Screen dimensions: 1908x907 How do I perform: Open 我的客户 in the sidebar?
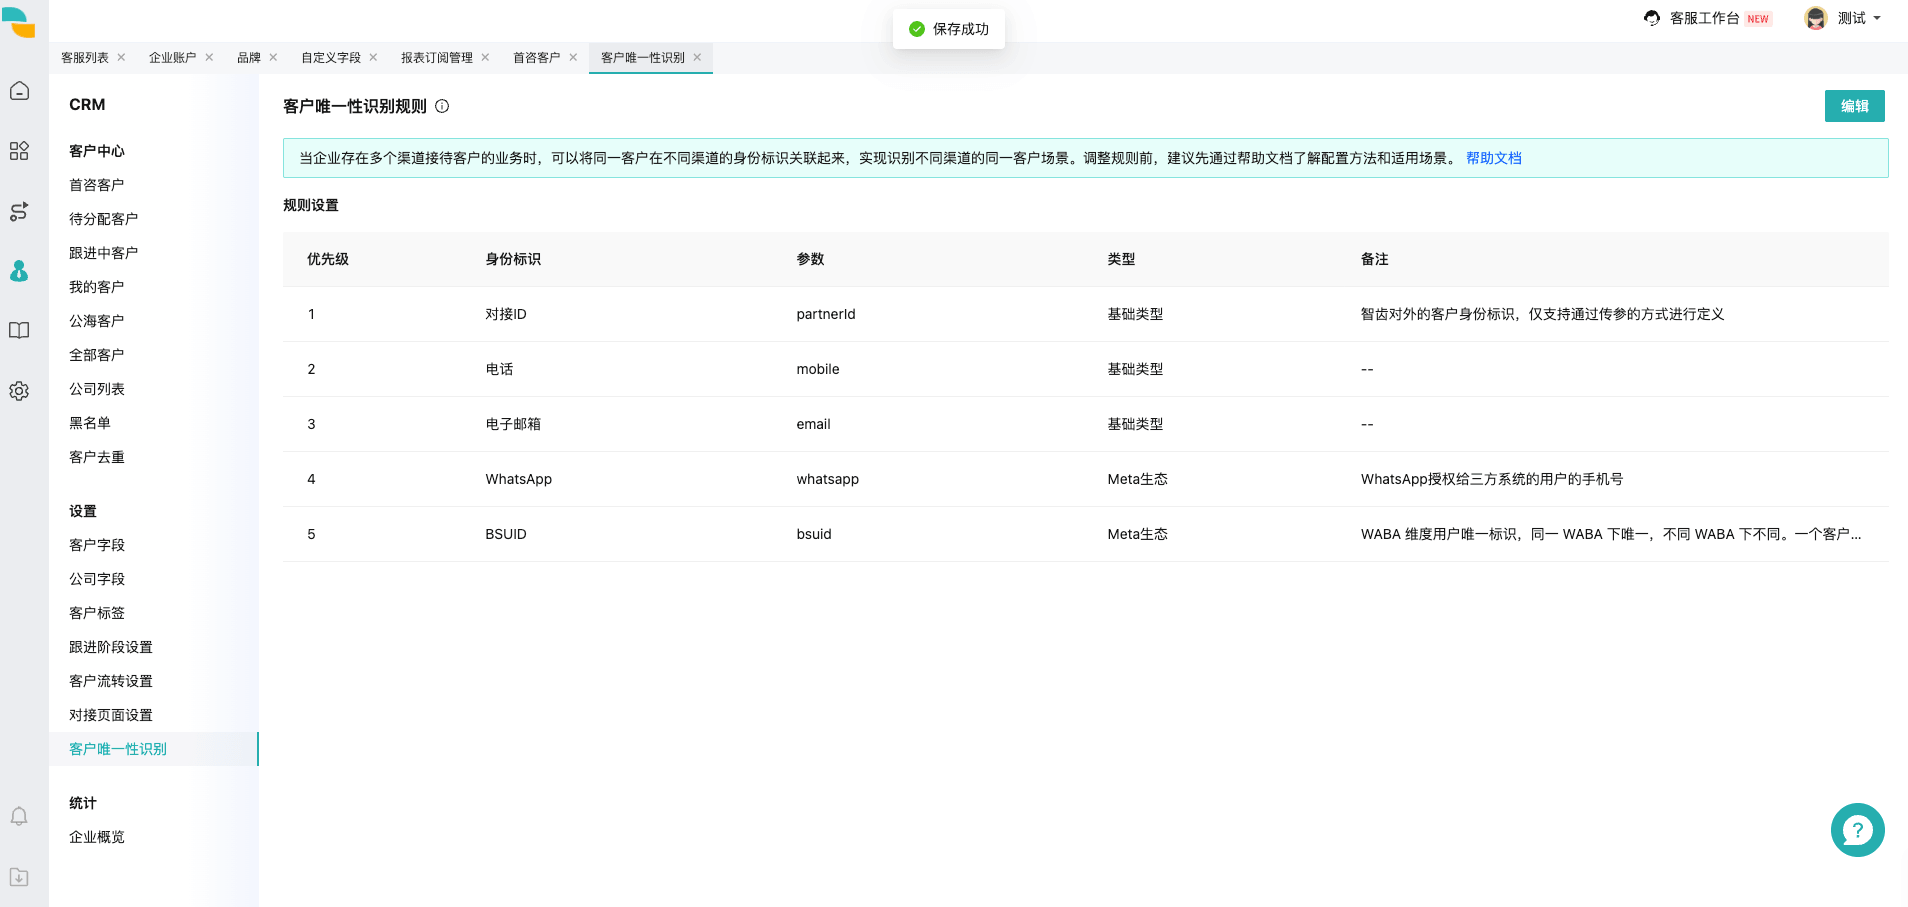[x=97, y=287]
